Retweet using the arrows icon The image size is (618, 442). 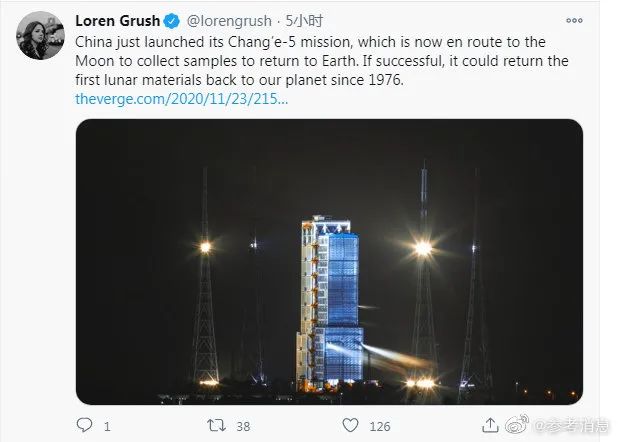tap(214, 425)
